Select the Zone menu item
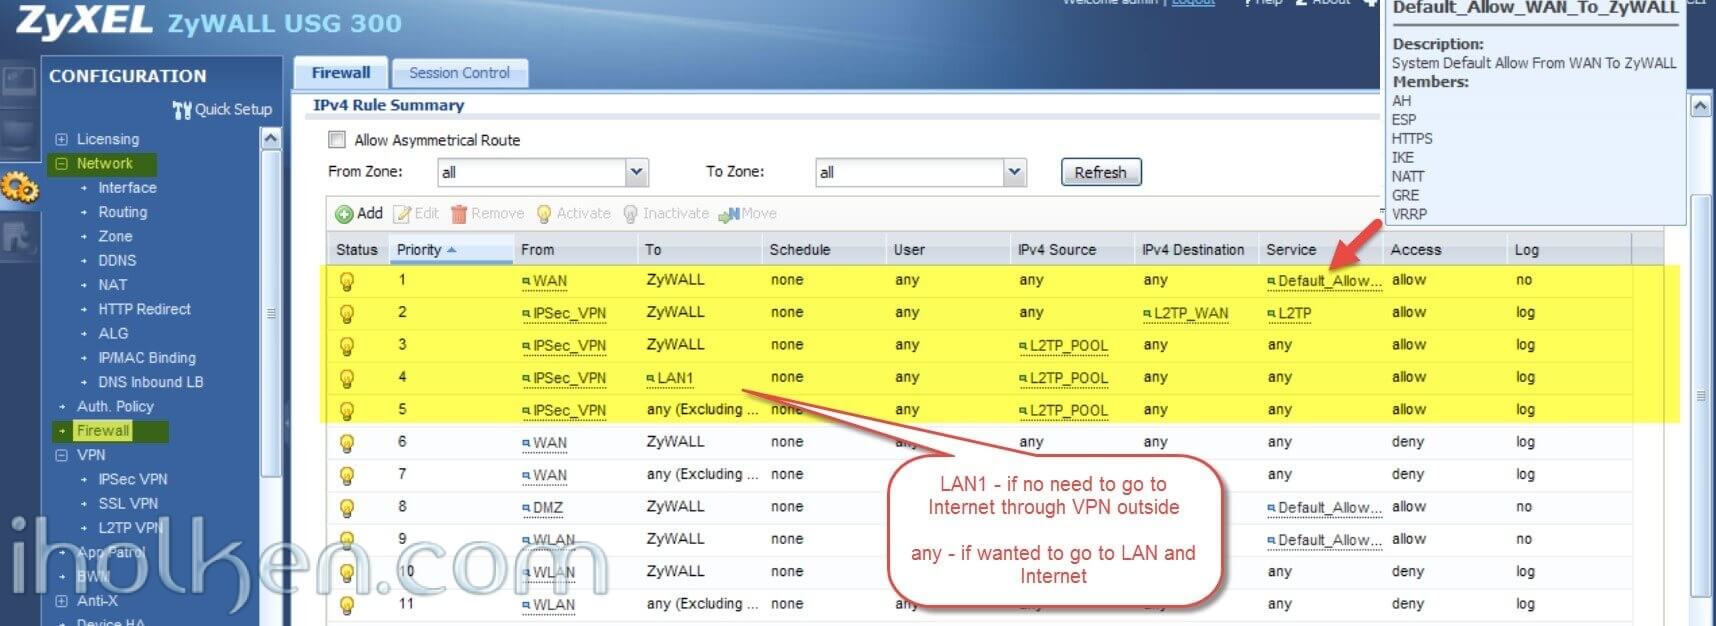This screenshot has height=626, width=1716. coord(115,236)
